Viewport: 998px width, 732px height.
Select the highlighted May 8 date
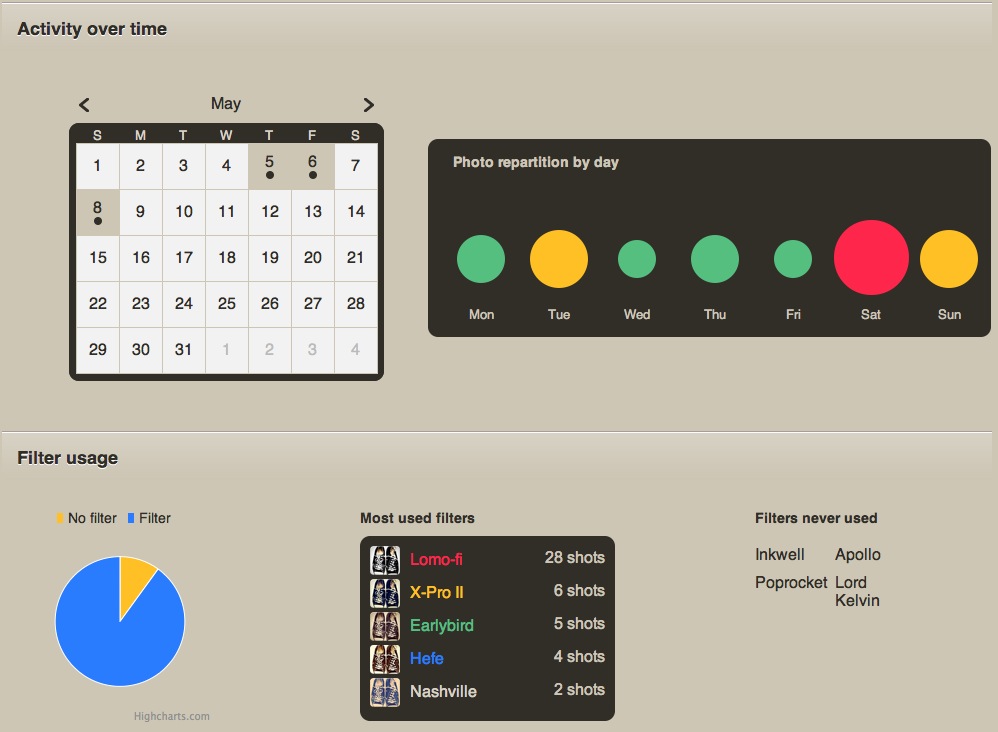[98, 212]
